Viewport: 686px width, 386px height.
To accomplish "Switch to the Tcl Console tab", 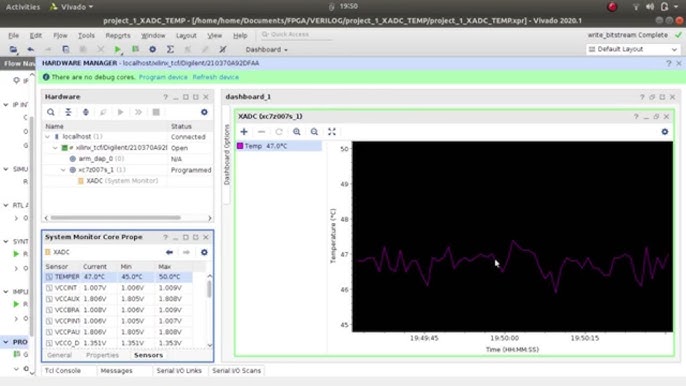I will coord(63,371).
